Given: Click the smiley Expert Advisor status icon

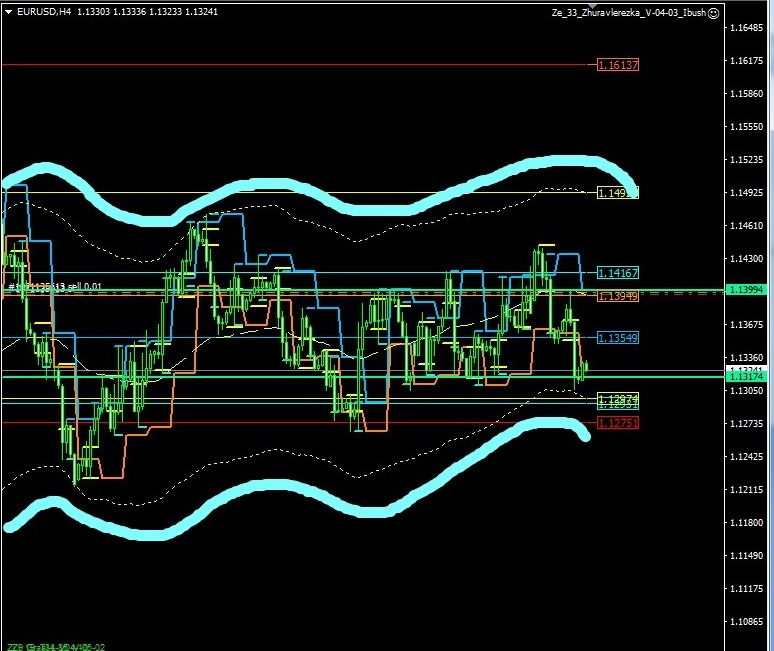Looking at the screenshot, I should click(x=713, y=13).
